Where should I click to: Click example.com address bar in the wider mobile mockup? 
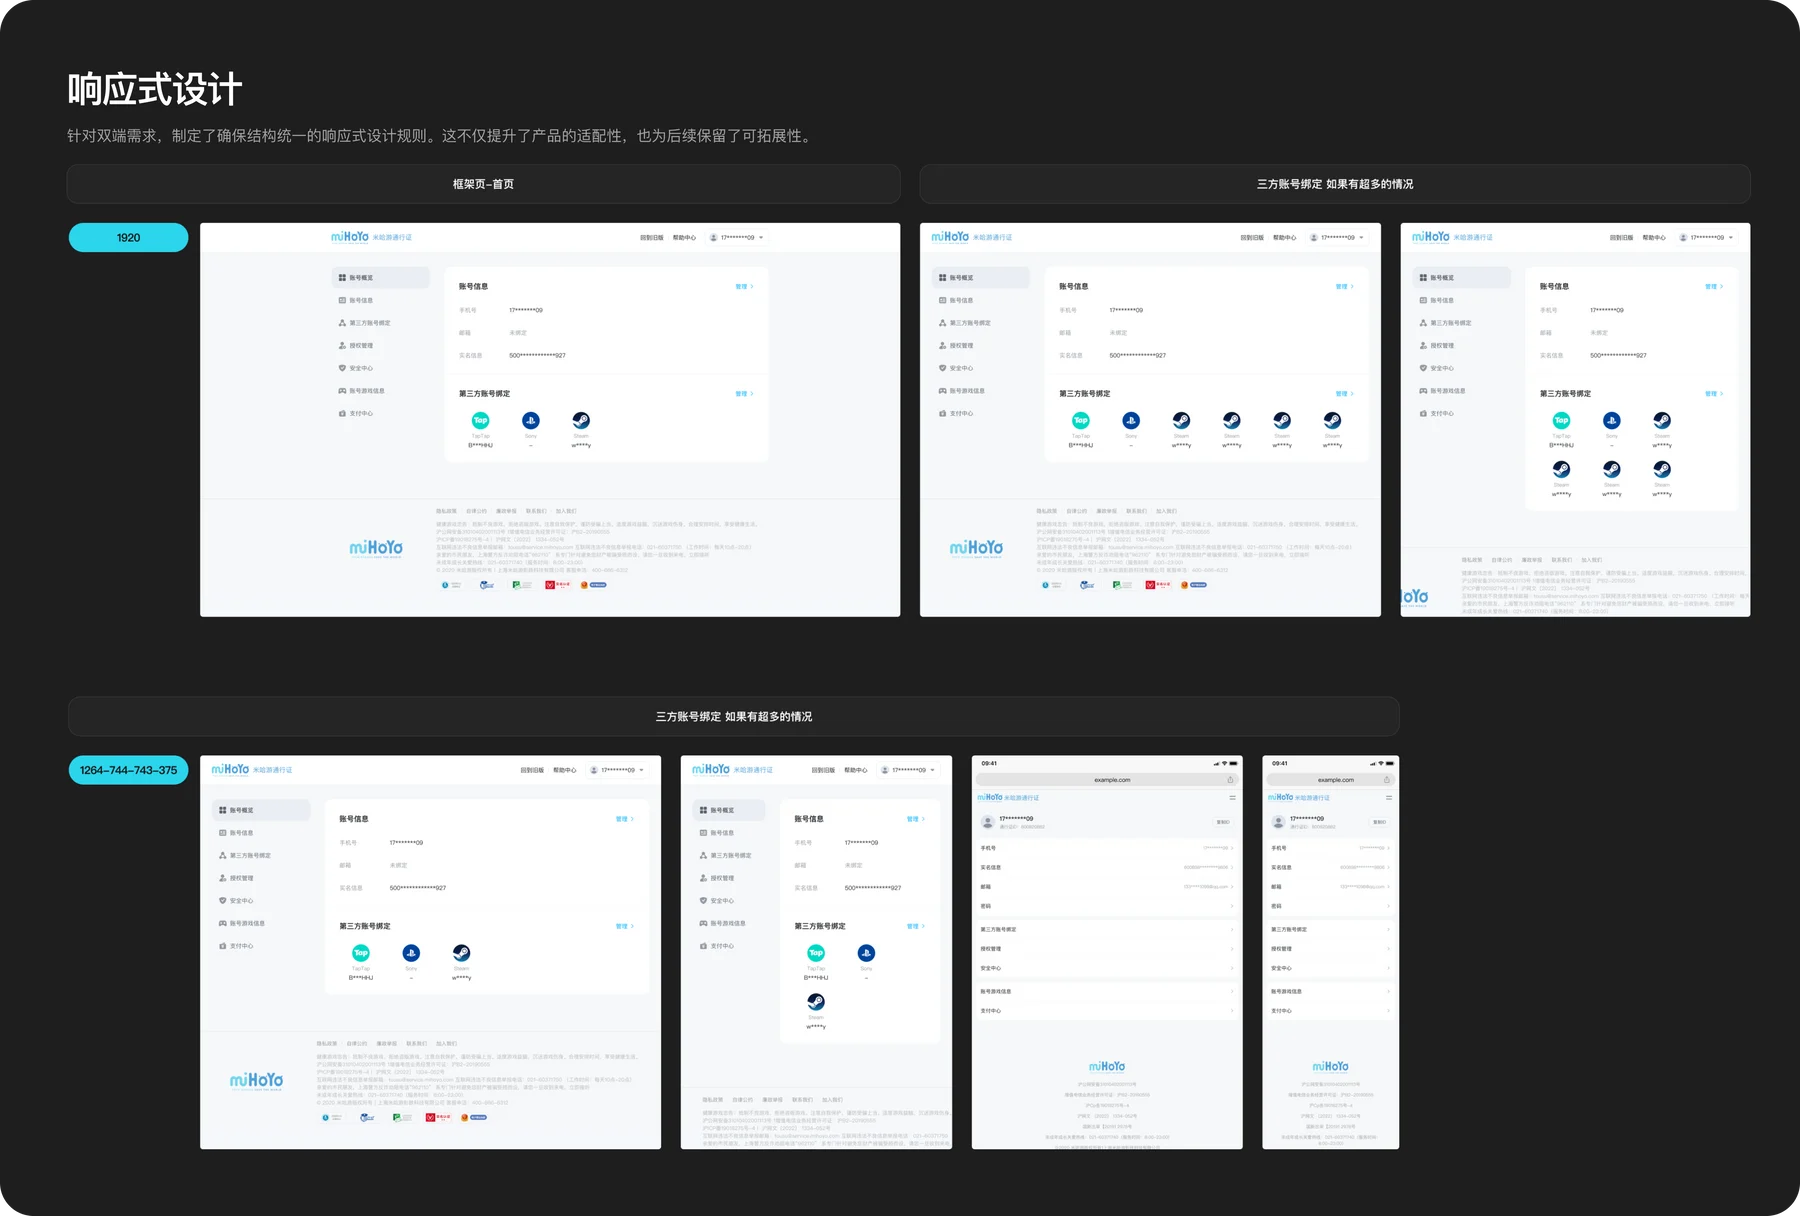pyautogui.click(x=1107, y=780)
